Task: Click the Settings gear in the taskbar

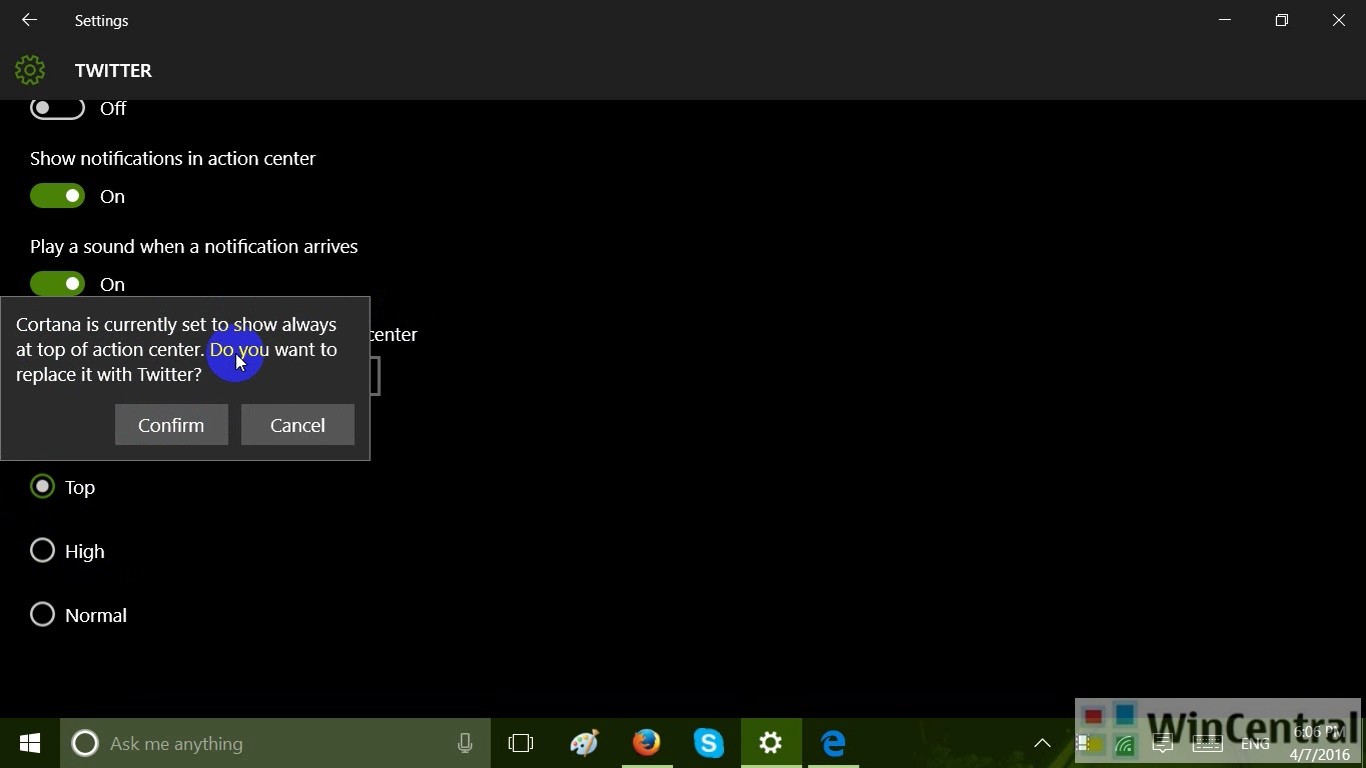Action: click(x=770, y=743)
